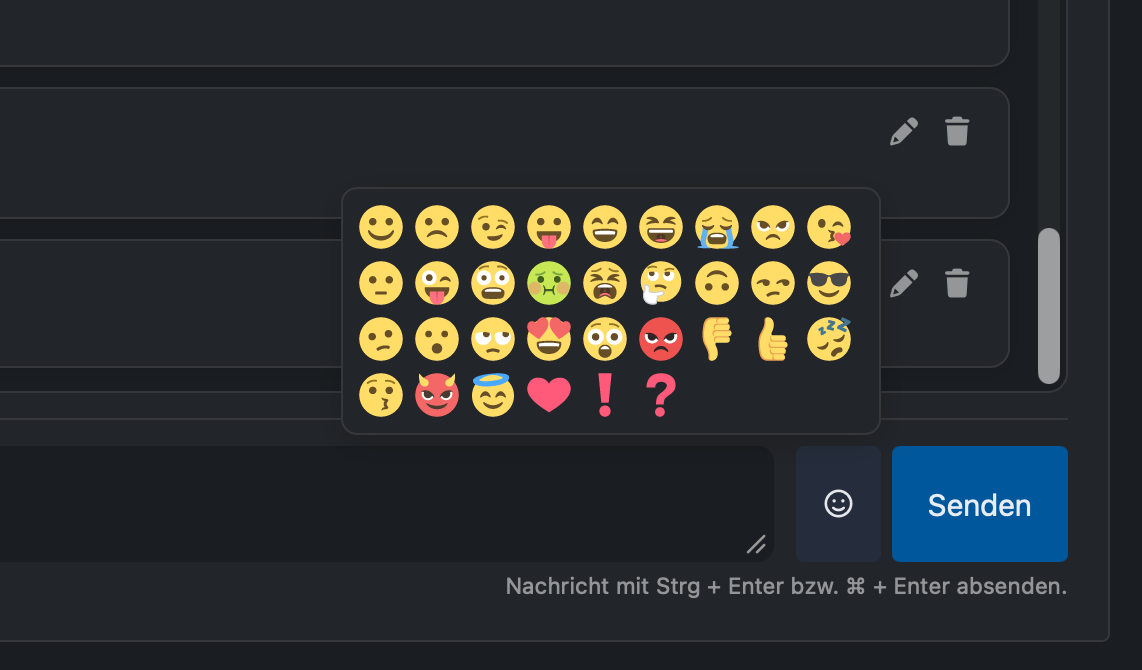Insert the red exclamation mark emoji
The image size is (1142, 670).
605,395
